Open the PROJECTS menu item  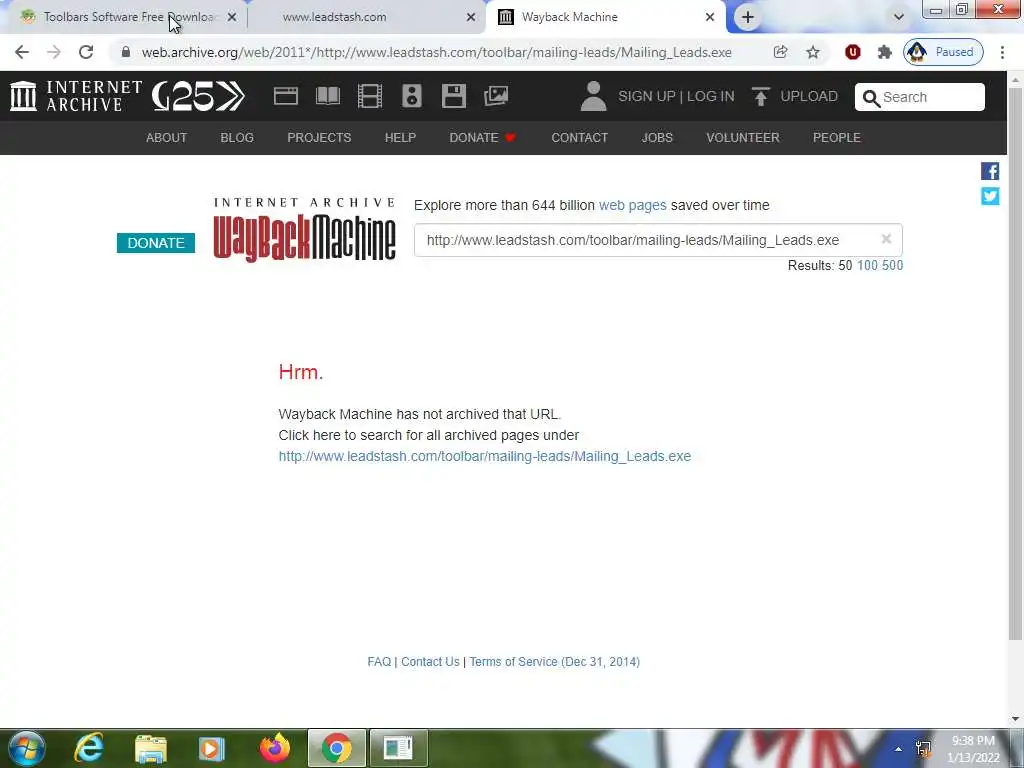pyautogui.click(x=319, y=138)
